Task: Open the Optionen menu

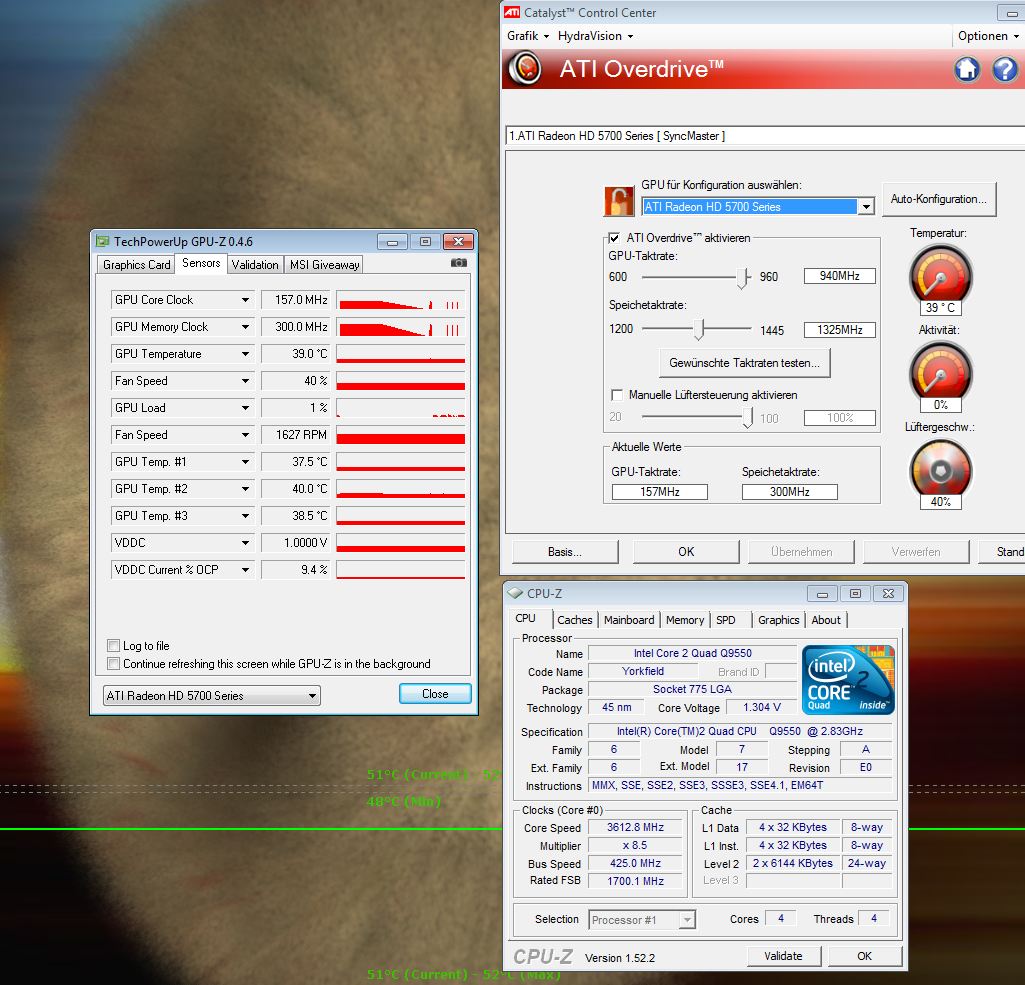Action: click(988, 36)
